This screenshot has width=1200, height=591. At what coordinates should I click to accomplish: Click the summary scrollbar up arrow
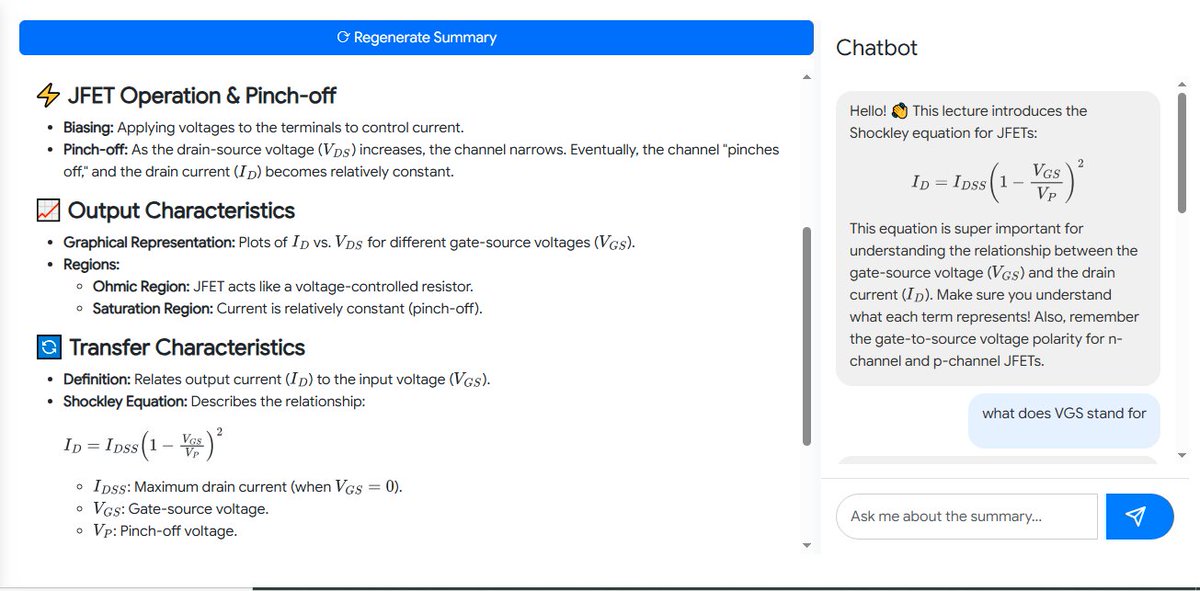click(x=806, y=75)
